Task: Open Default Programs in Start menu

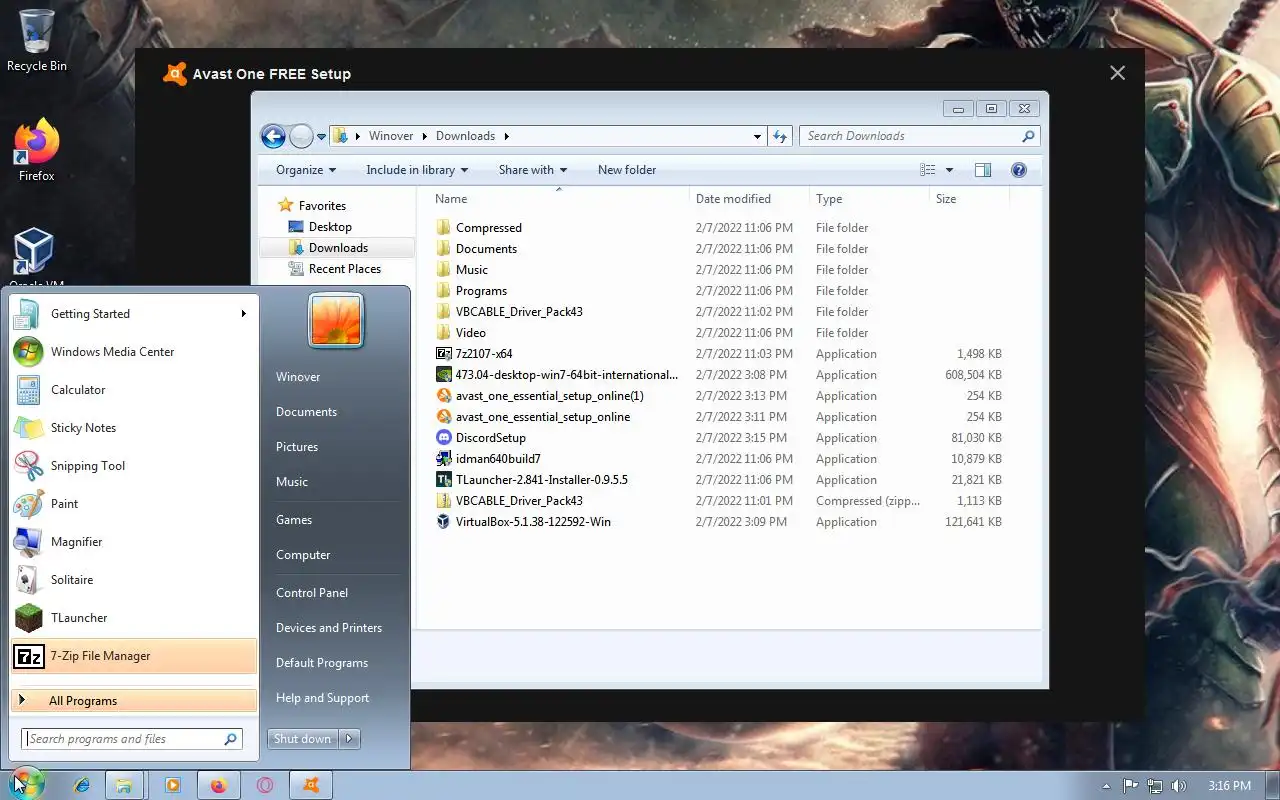Action: [322, 663]
